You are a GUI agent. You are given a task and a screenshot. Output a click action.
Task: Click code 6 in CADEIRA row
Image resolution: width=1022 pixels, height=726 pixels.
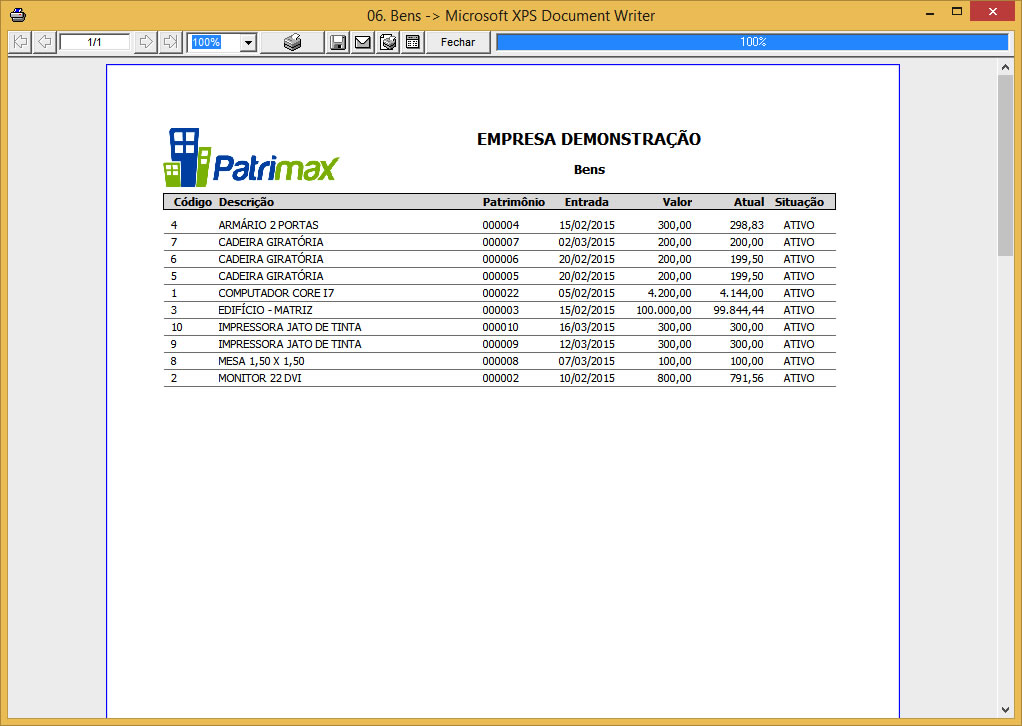point(173,259)
